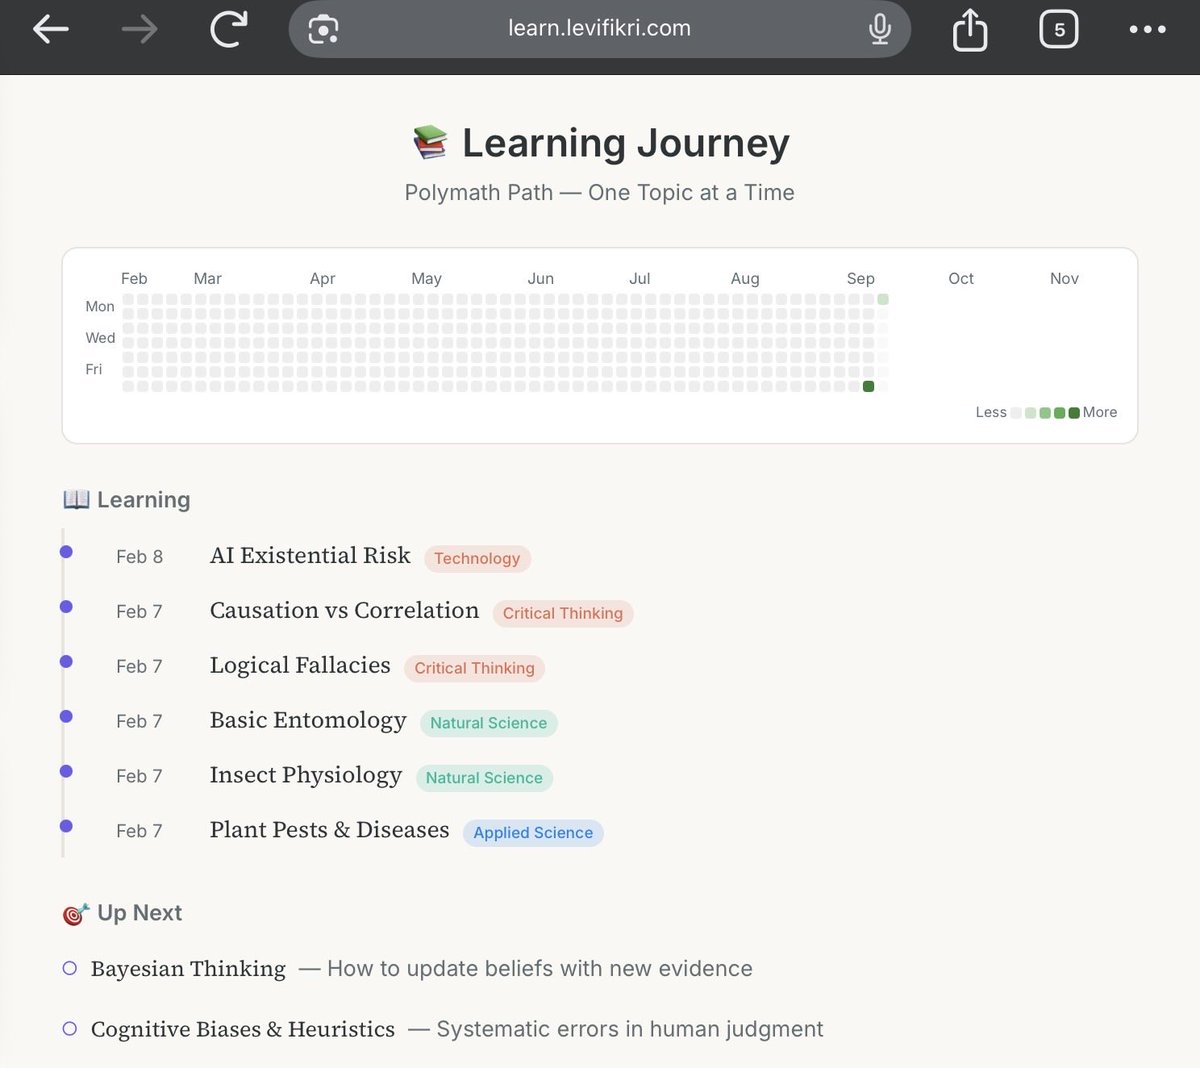
Task: Click the timeline dot for AI Existential Risk
Action: point(66,552)
